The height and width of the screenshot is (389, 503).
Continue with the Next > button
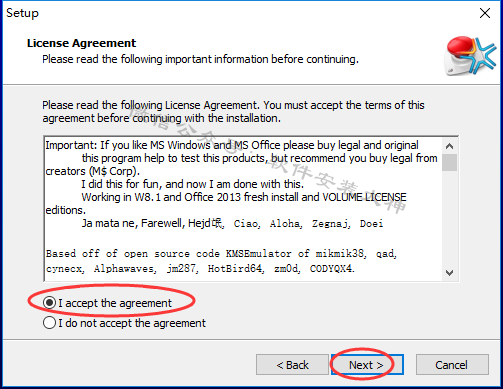pyautogui.click(x=367, y=365)
